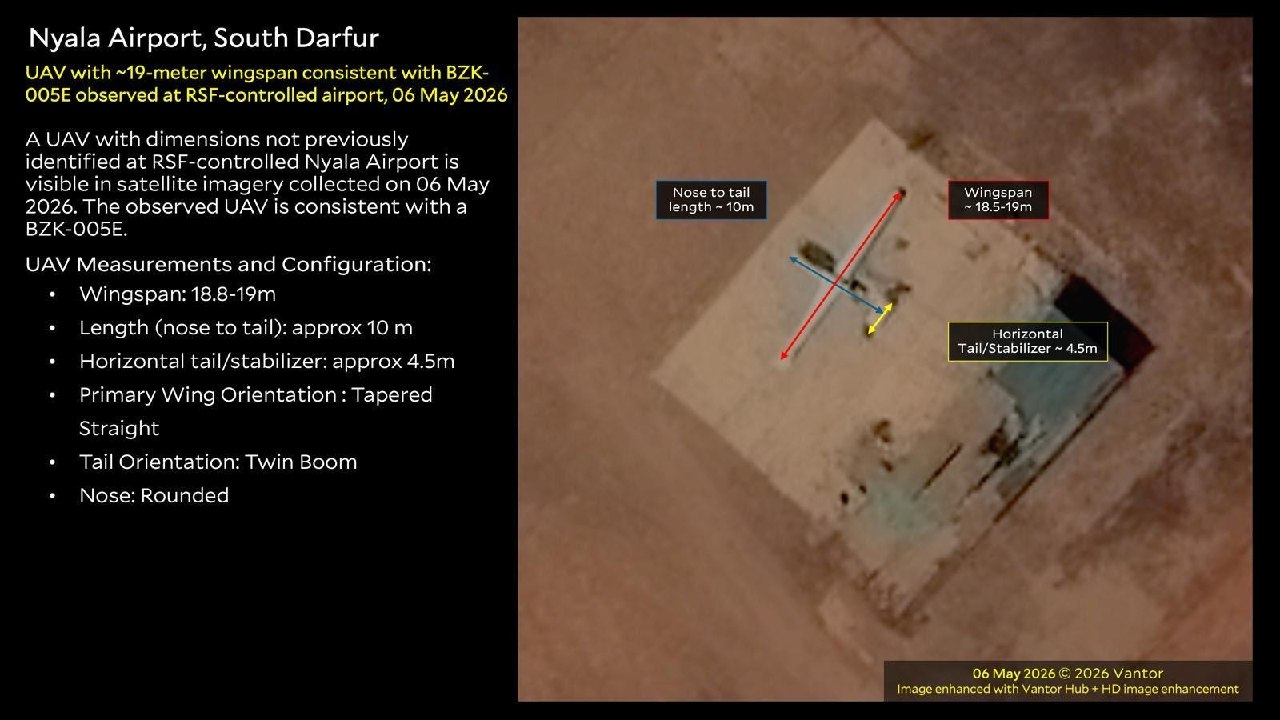Select bullet 'Tail Orientation: Twin Boom'
The image size is (1280, 720).
pos(218,462)
